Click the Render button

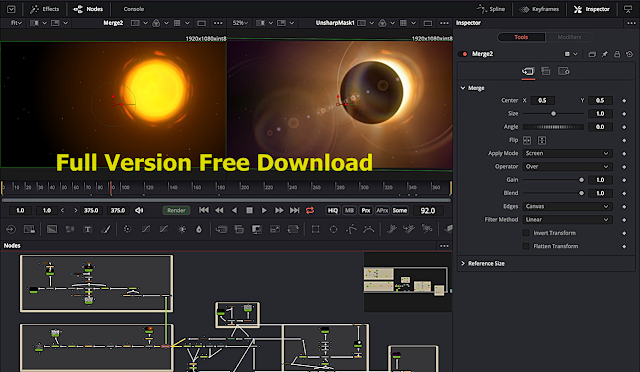[x=176, y=210]
